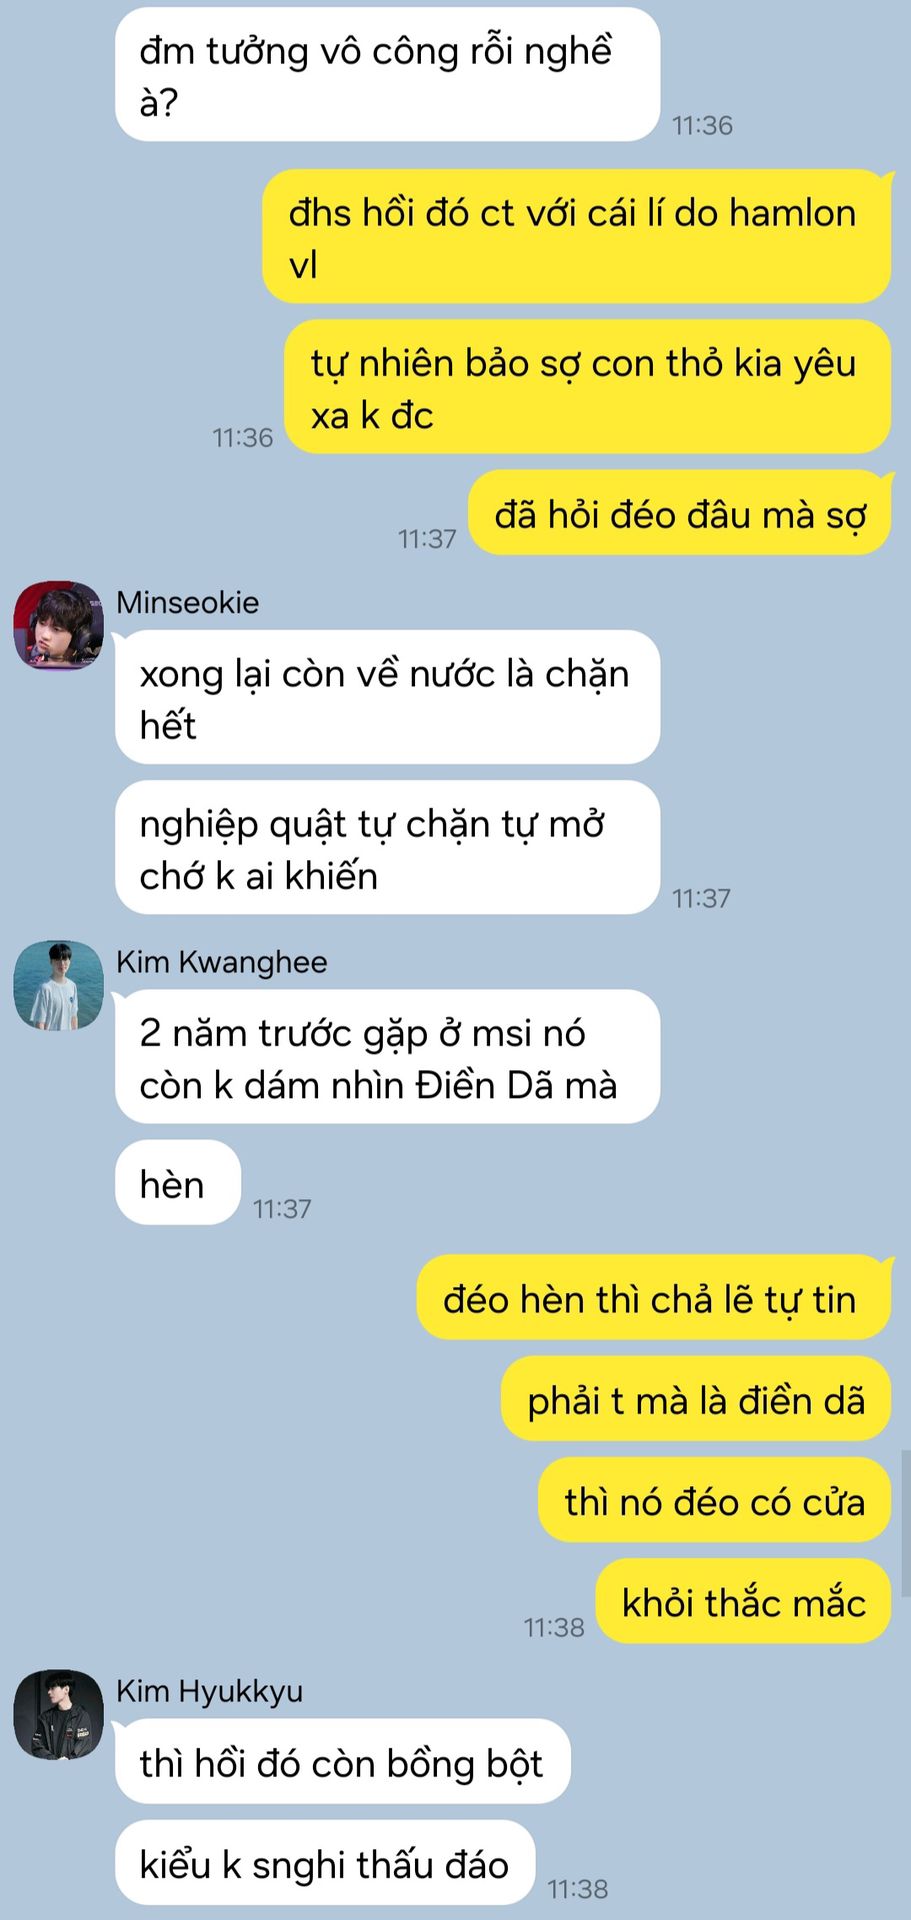Tap Kim Kwanghee's profile picture

(58, 985)
